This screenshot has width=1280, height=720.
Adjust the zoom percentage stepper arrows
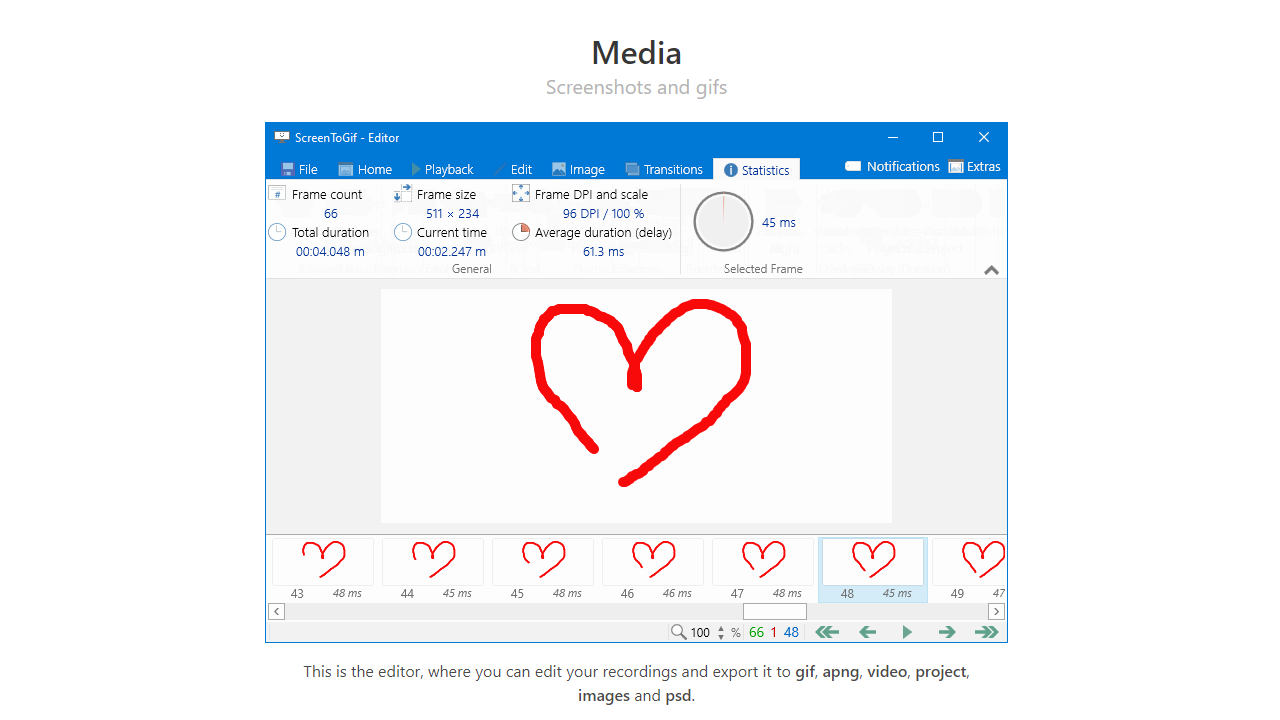tap(721, 632)
